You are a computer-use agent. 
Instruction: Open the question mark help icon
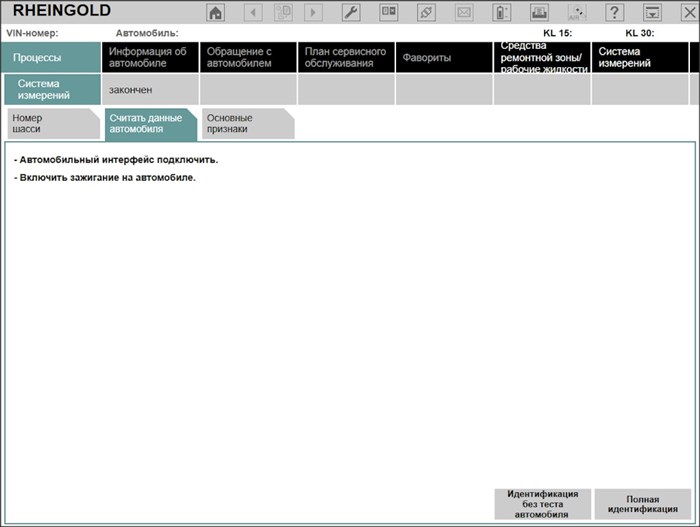pos(615,13)
